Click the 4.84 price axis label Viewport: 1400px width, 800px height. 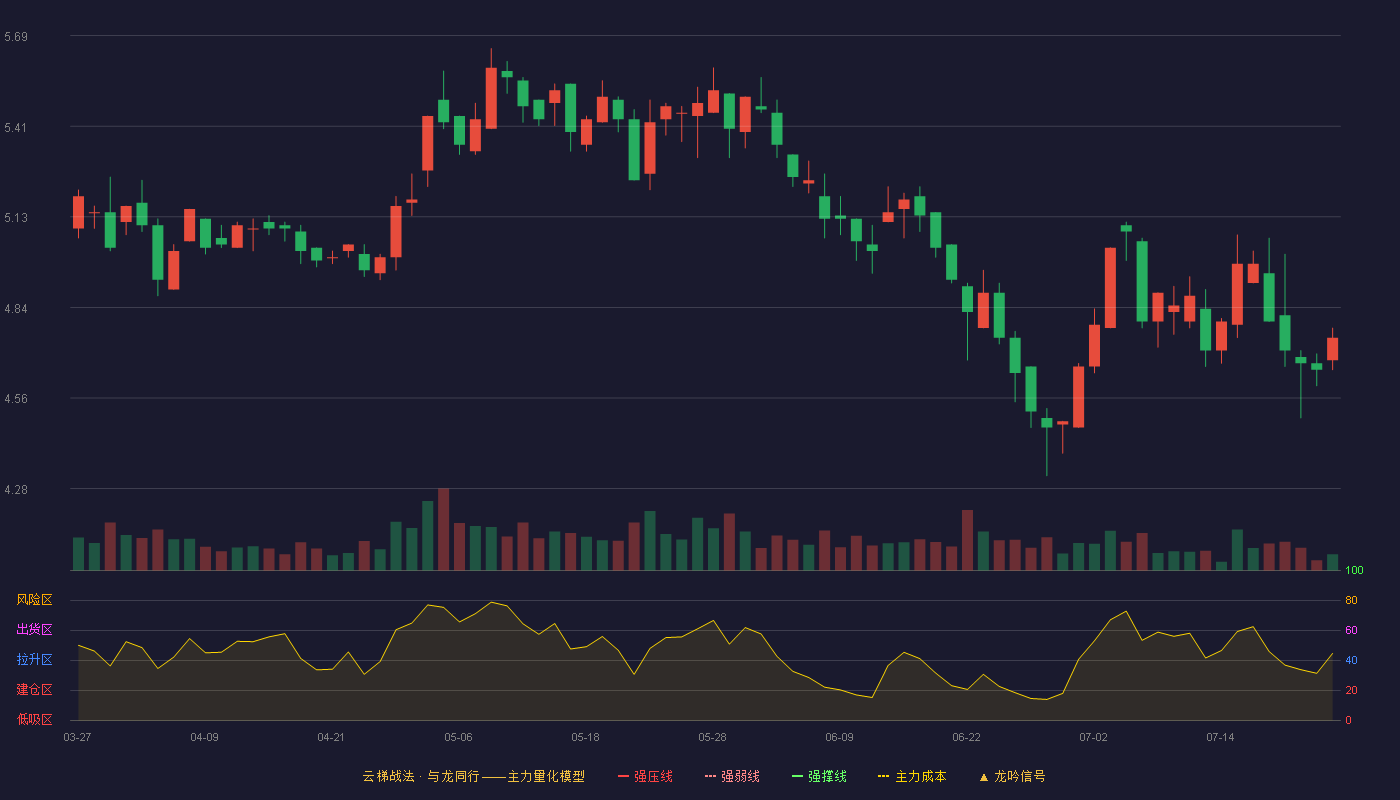pos(16,309)
